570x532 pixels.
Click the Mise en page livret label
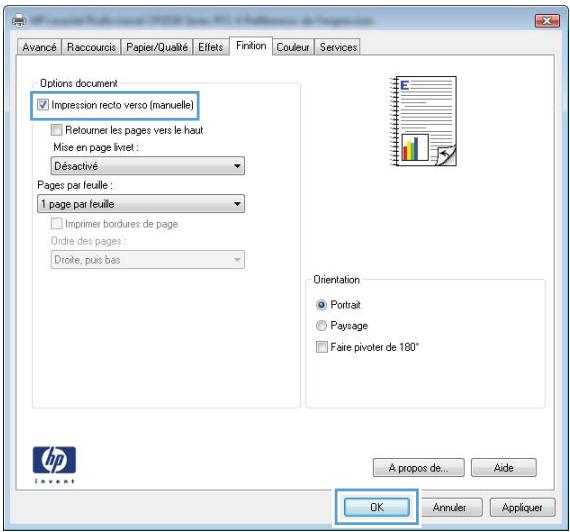pyautogui.click(x=96, y=147)
